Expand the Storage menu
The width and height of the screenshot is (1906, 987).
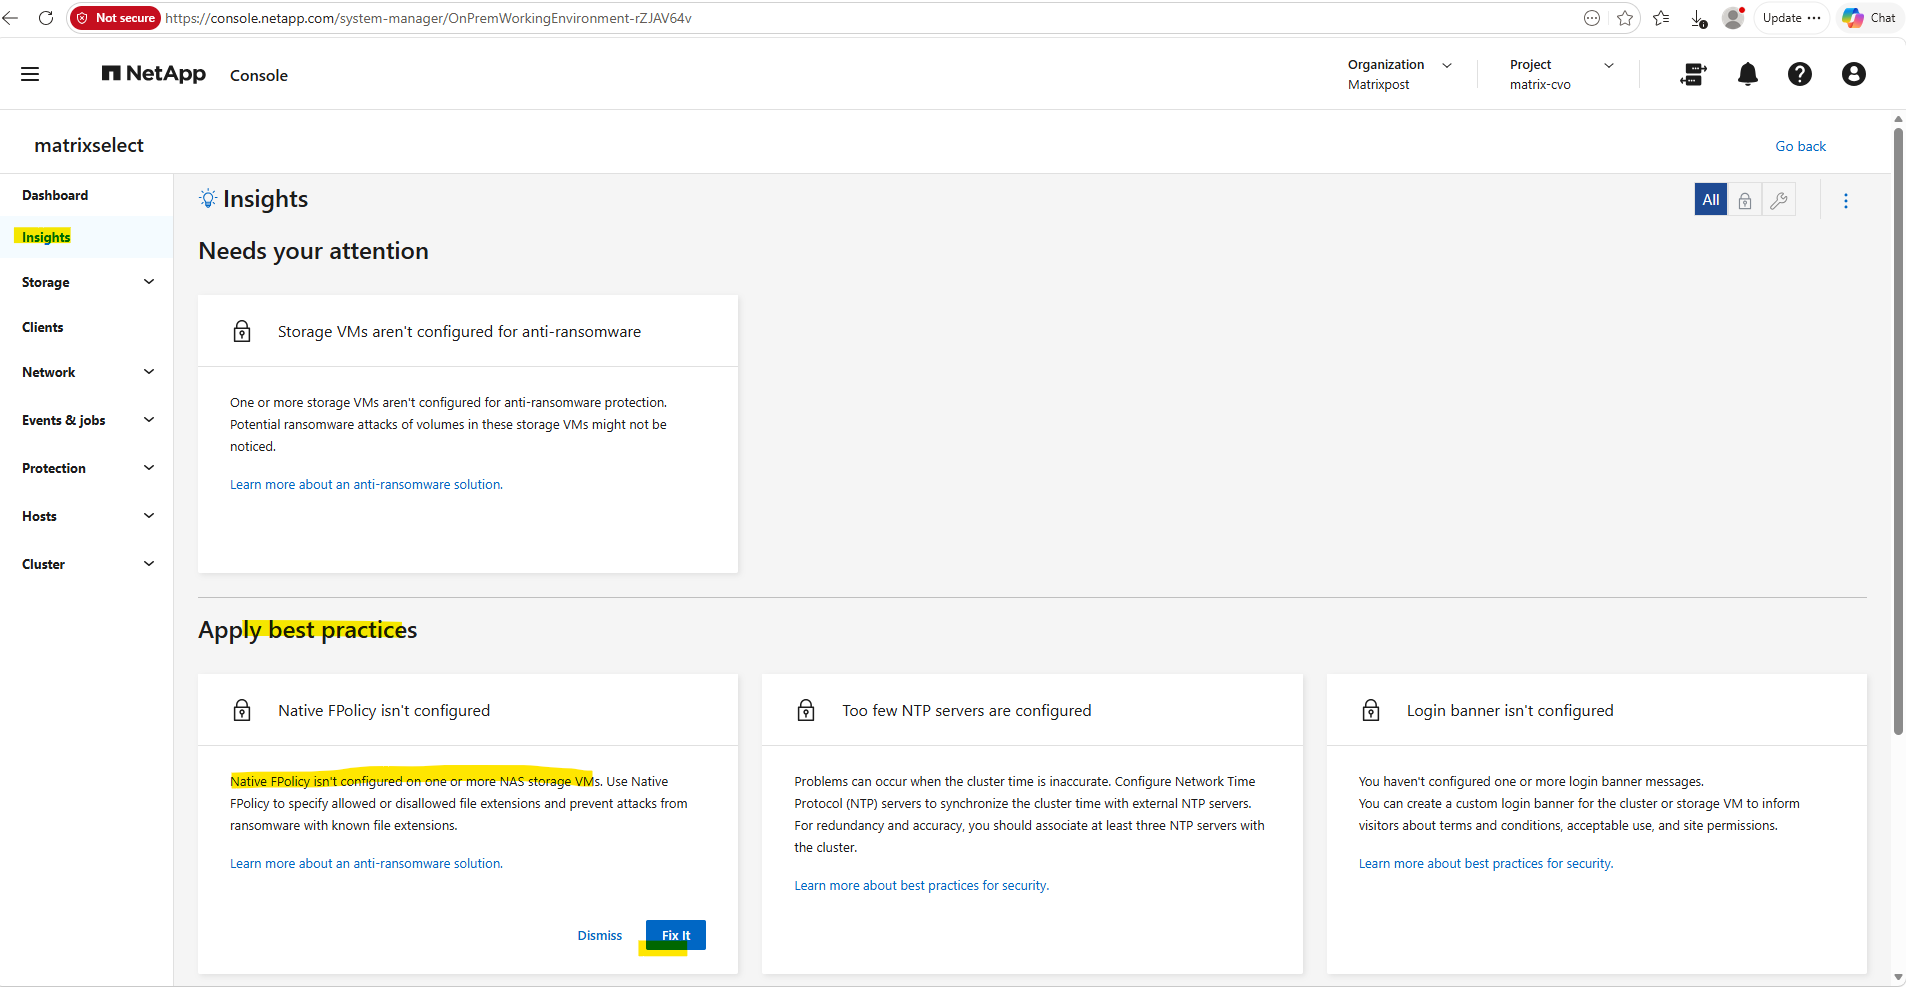[87, 282]
